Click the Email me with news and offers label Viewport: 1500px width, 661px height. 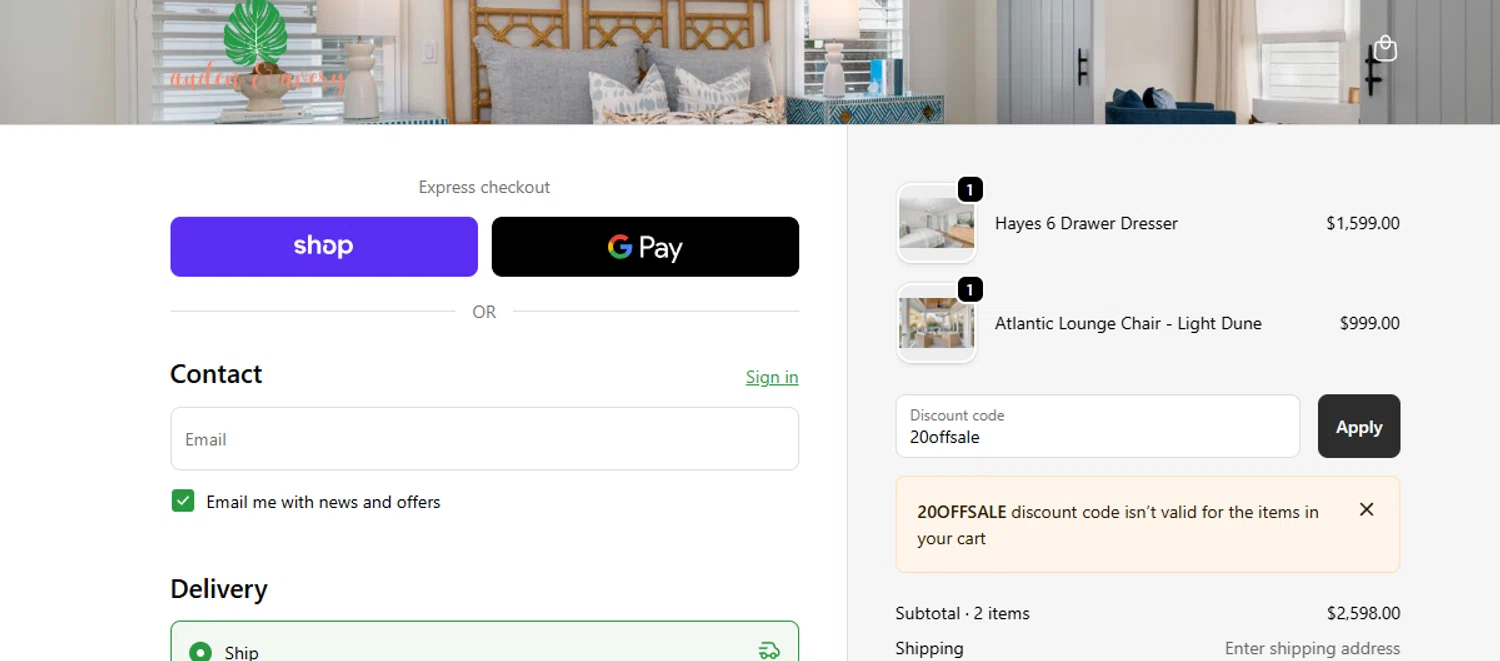pyautogui.click(x=323, y=502)
